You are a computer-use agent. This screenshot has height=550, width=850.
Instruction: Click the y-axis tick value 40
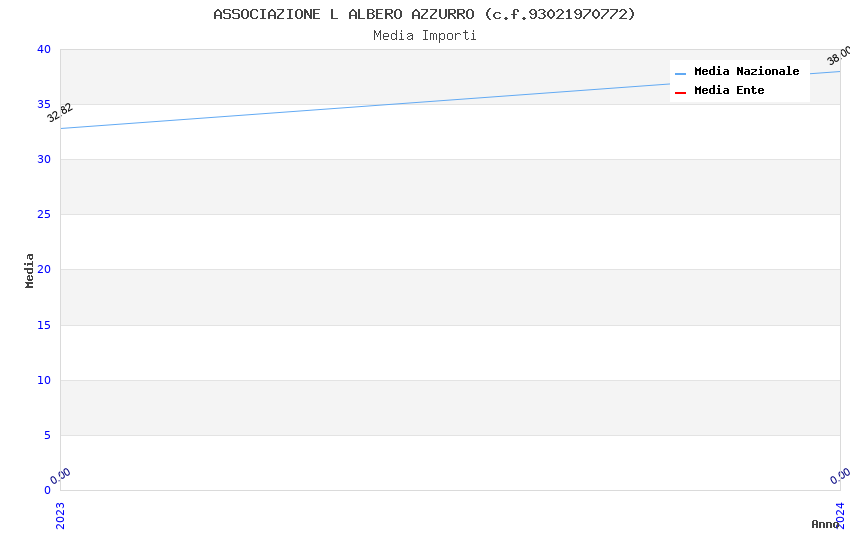44,49
